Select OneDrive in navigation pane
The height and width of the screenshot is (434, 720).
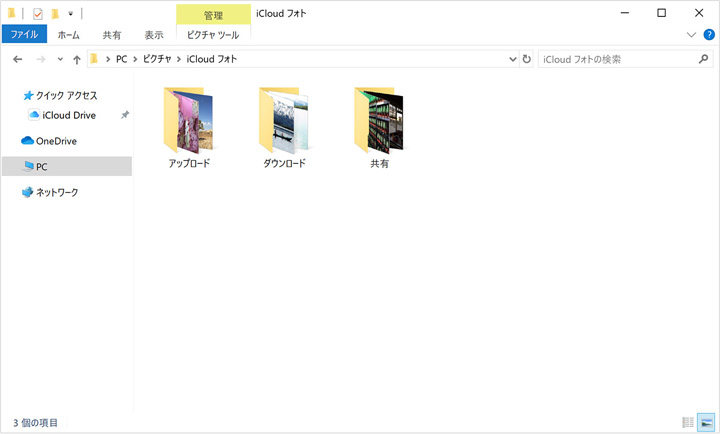pos(49,141)
